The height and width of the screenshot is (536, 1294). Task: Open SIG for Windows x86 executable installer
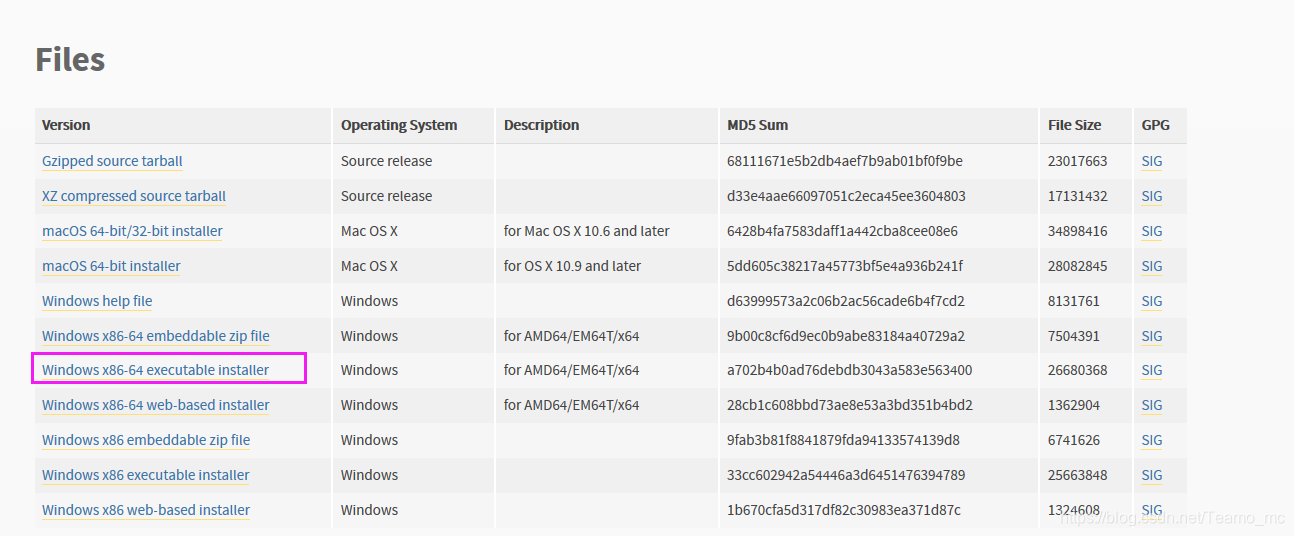tap(1152, 475)
